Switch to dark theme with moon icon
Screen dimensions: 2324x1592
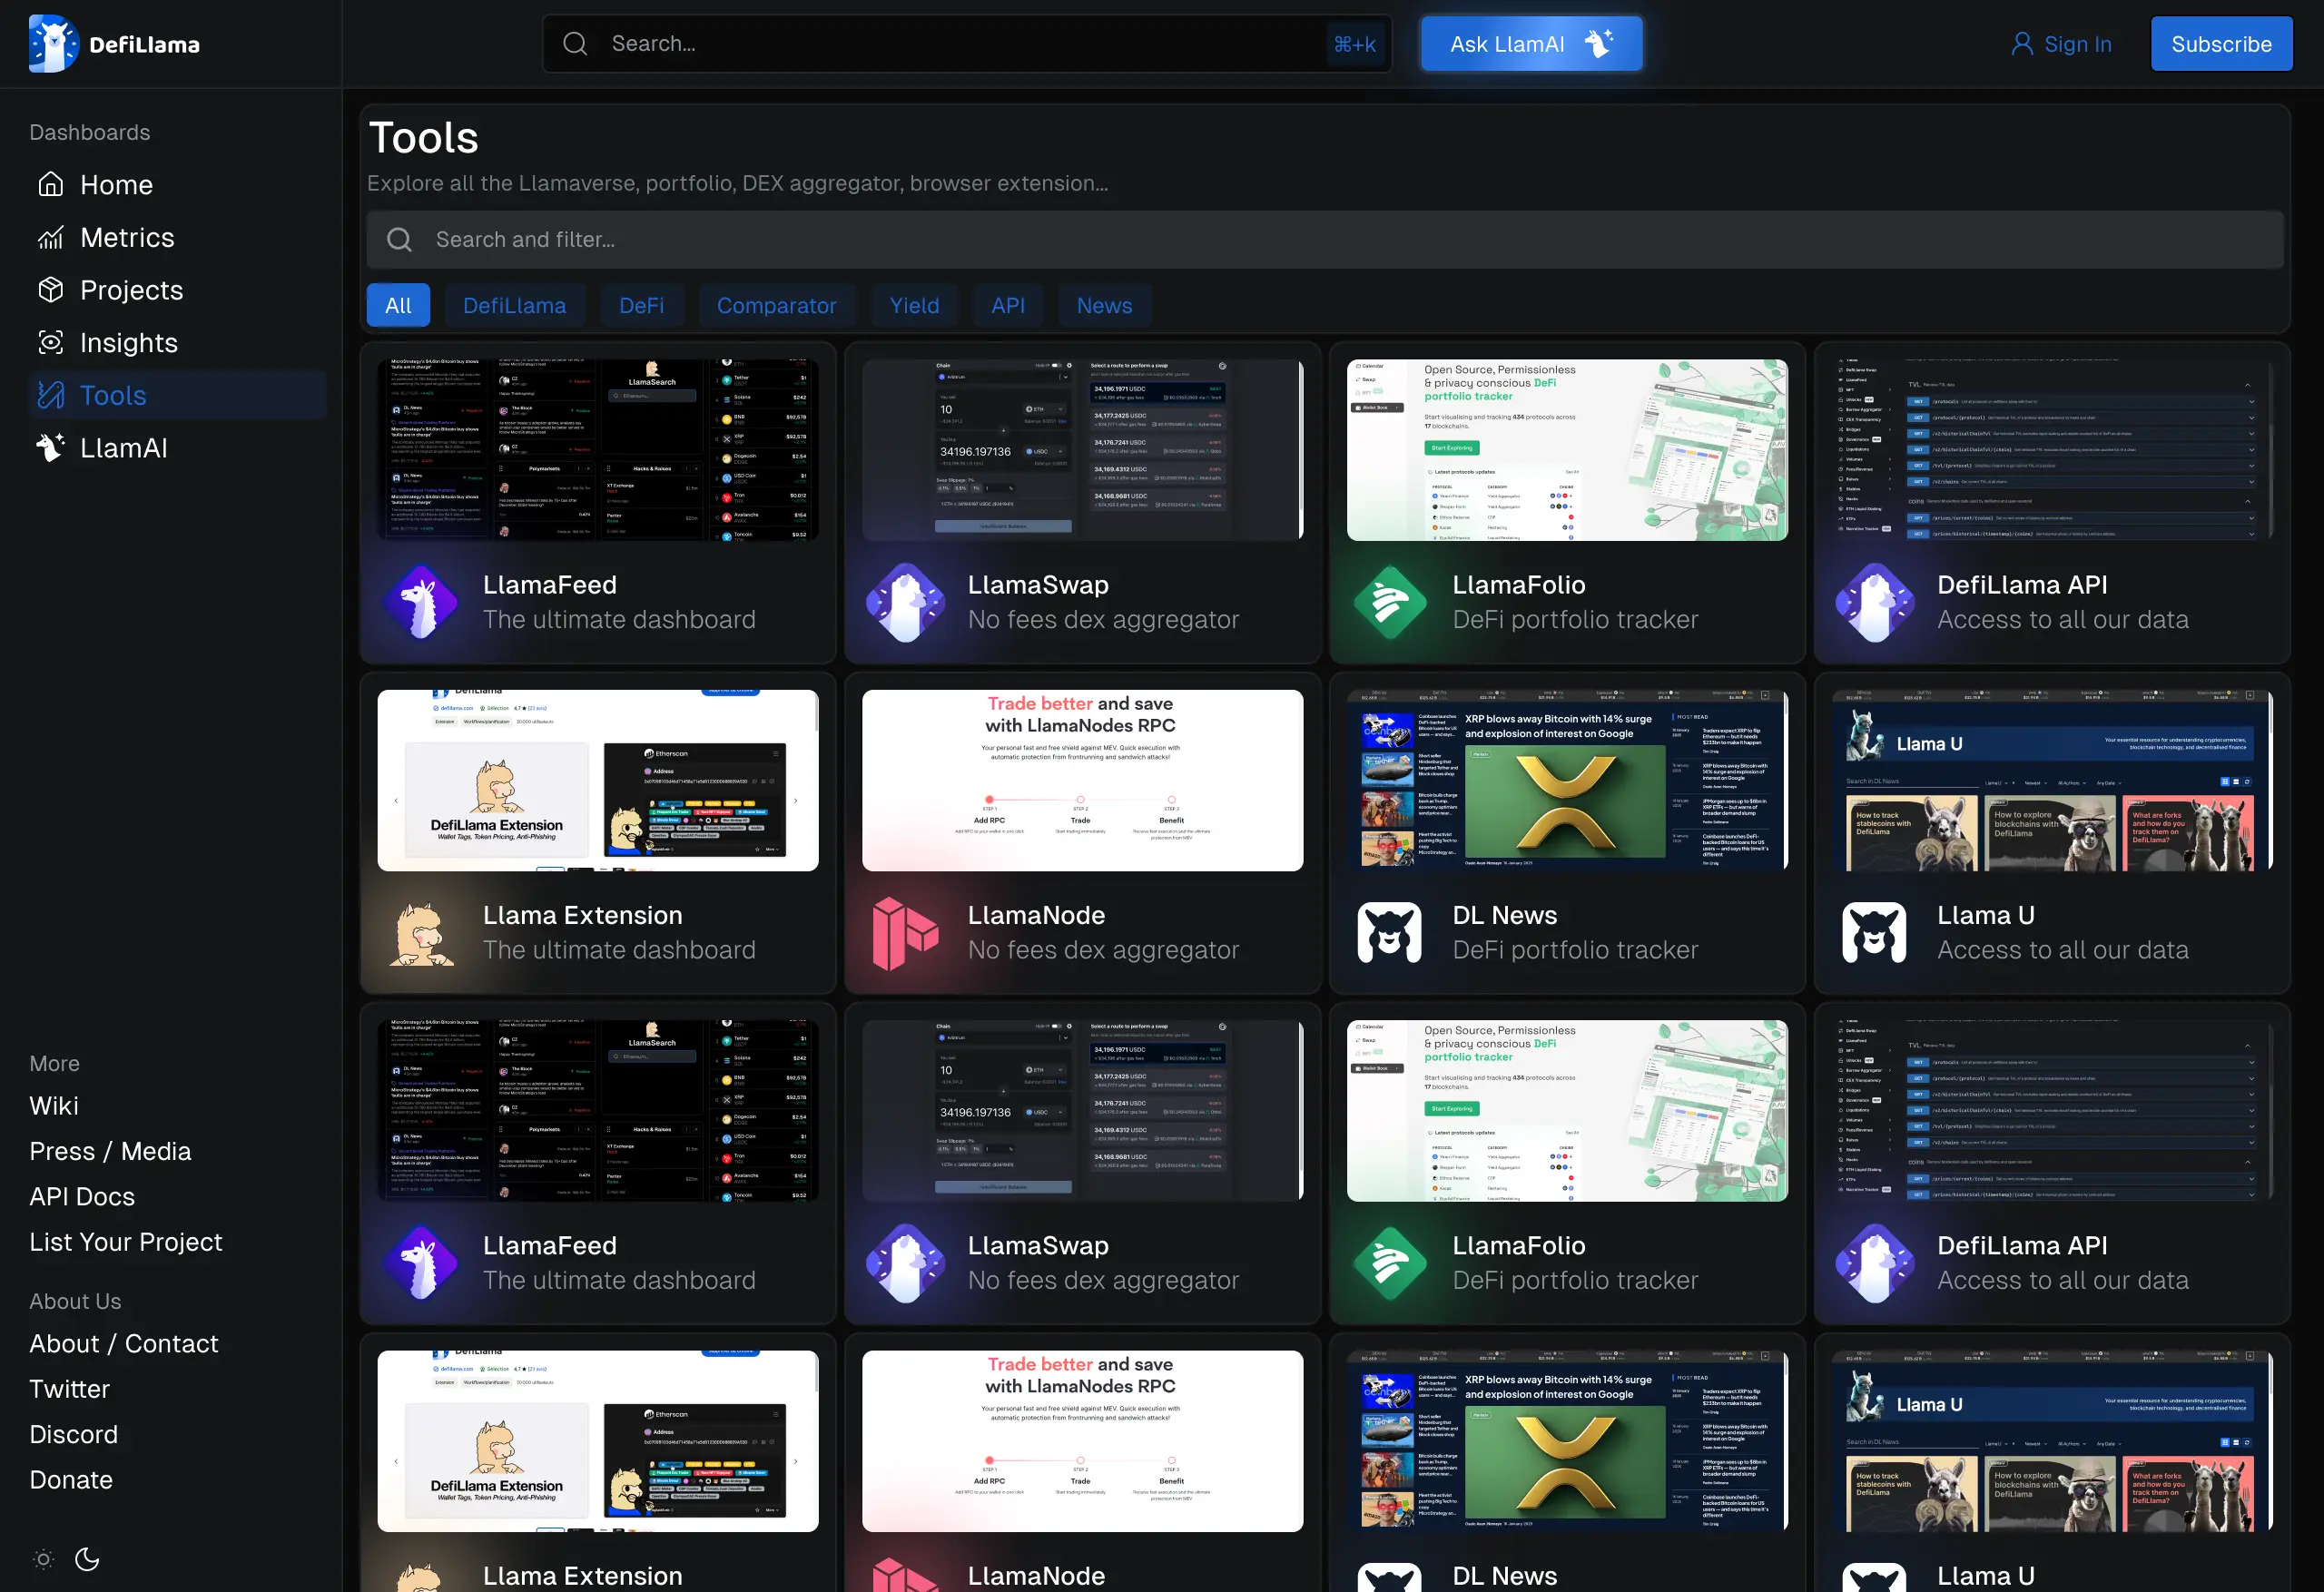[87, 1558]
